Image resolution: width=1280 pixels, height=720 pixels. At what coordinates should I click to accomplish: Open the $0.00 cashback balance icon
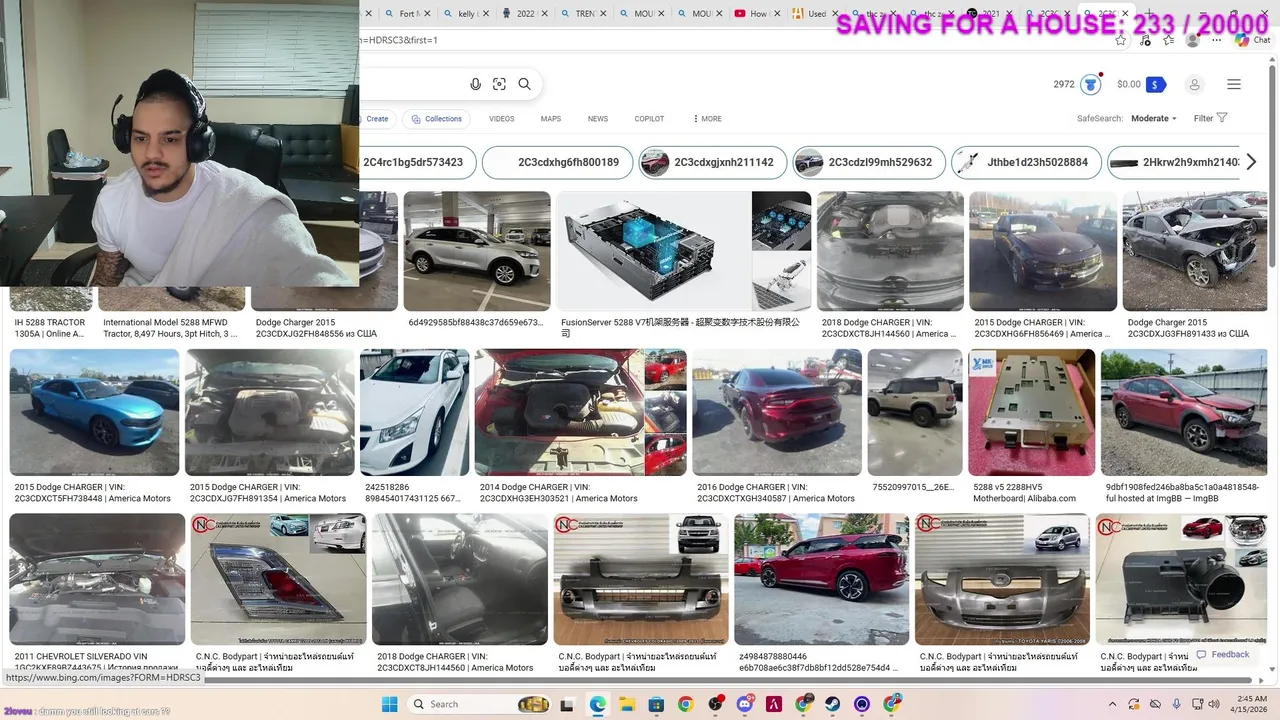pos(1156,84)
